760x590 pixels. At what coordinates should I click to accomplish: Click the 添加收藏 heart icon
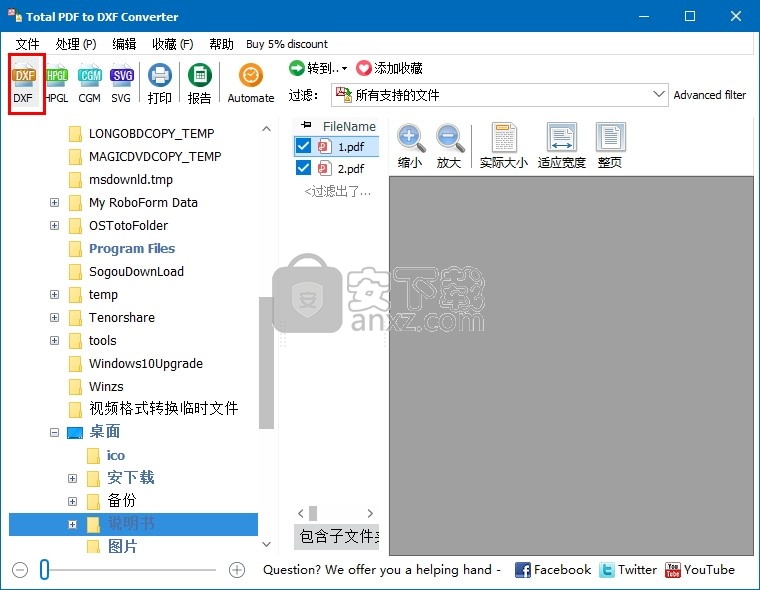[364, 68]
